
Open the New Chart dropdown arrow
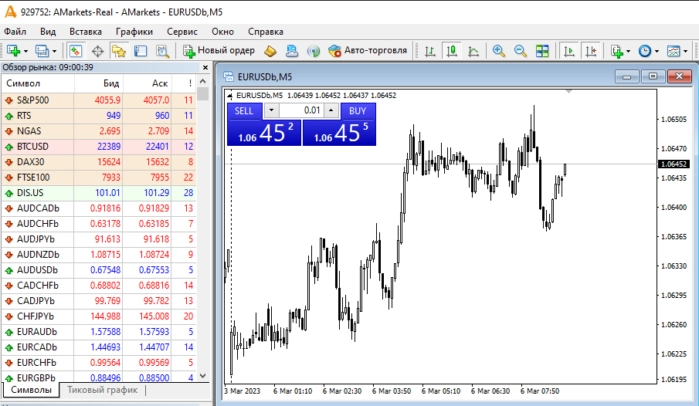(25, 51)
